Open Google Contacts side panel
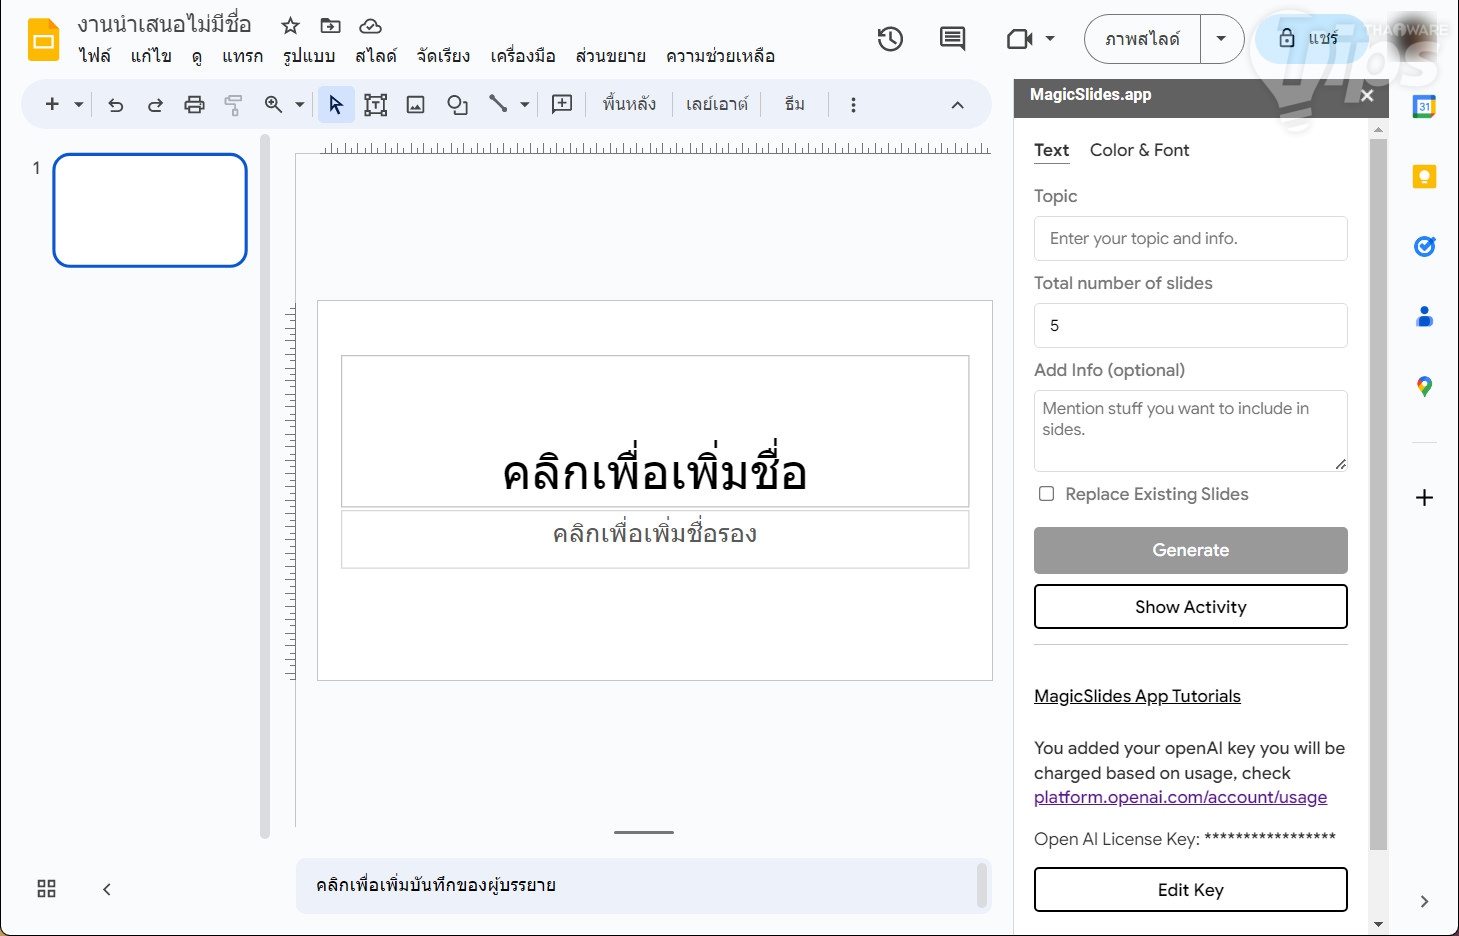Viewport: 1459px width, 936px height. point(1424,317)
